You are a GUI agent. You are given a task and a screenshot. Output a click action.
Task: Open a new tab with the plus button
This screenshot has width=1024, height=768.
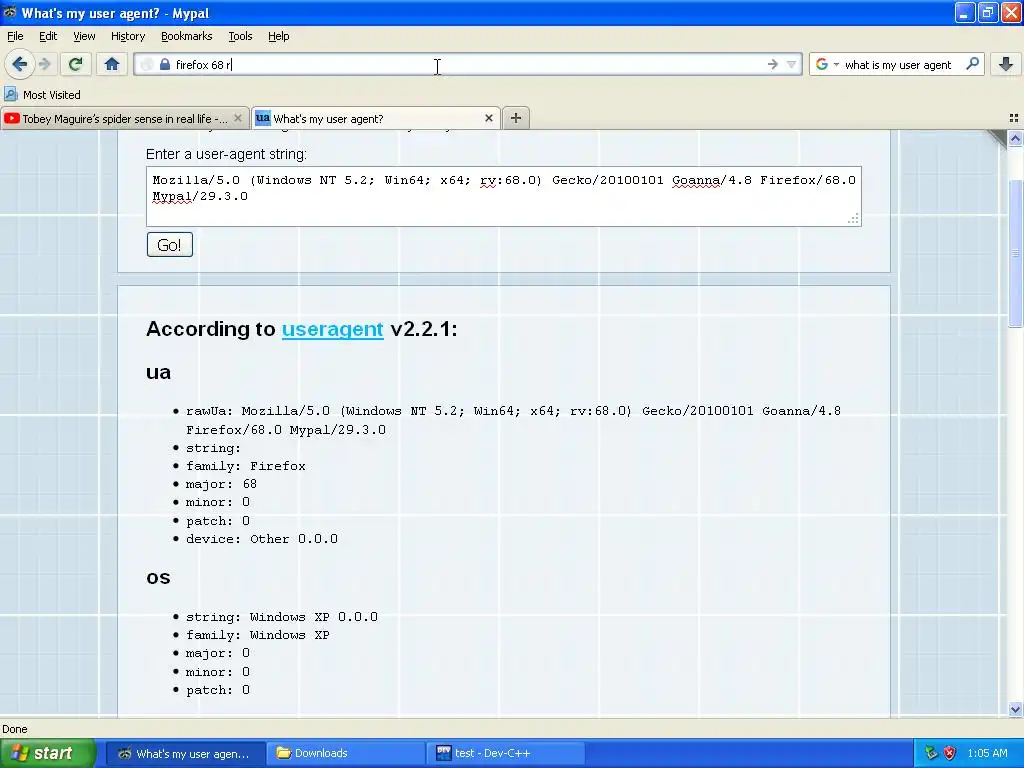[516, 118]
